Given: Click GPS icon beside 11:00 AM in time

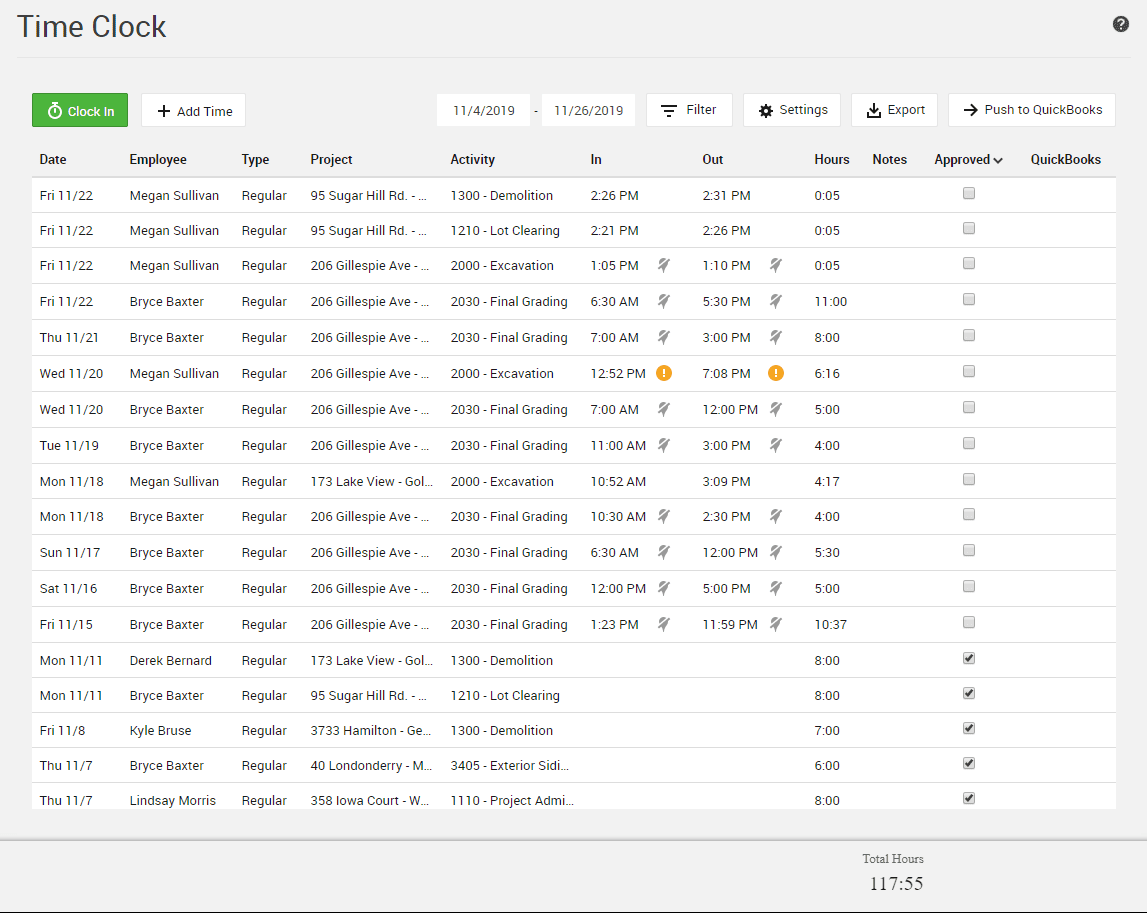Looking at the screenshot, I should 663,445.
